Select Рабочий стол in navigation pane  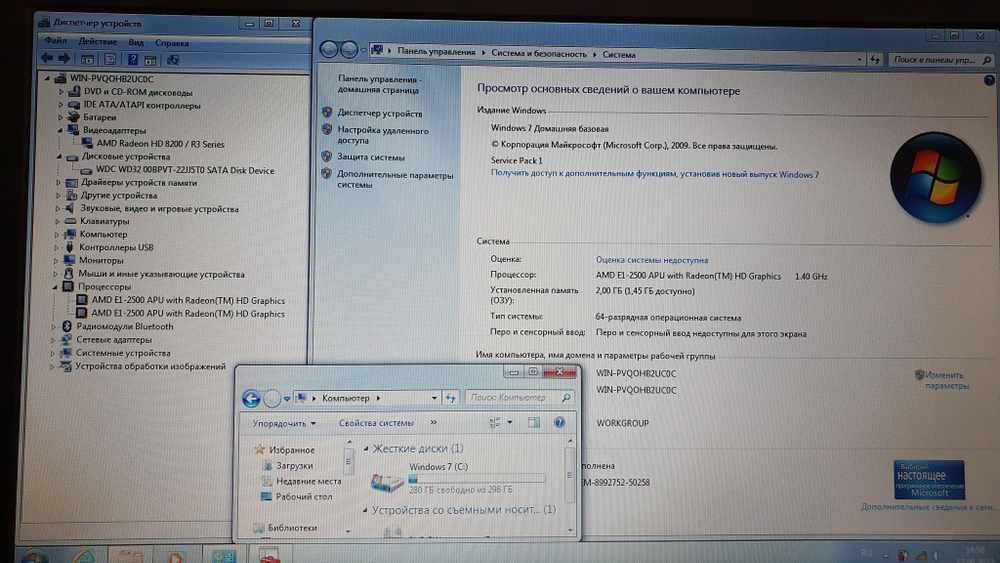click(304, 496)
